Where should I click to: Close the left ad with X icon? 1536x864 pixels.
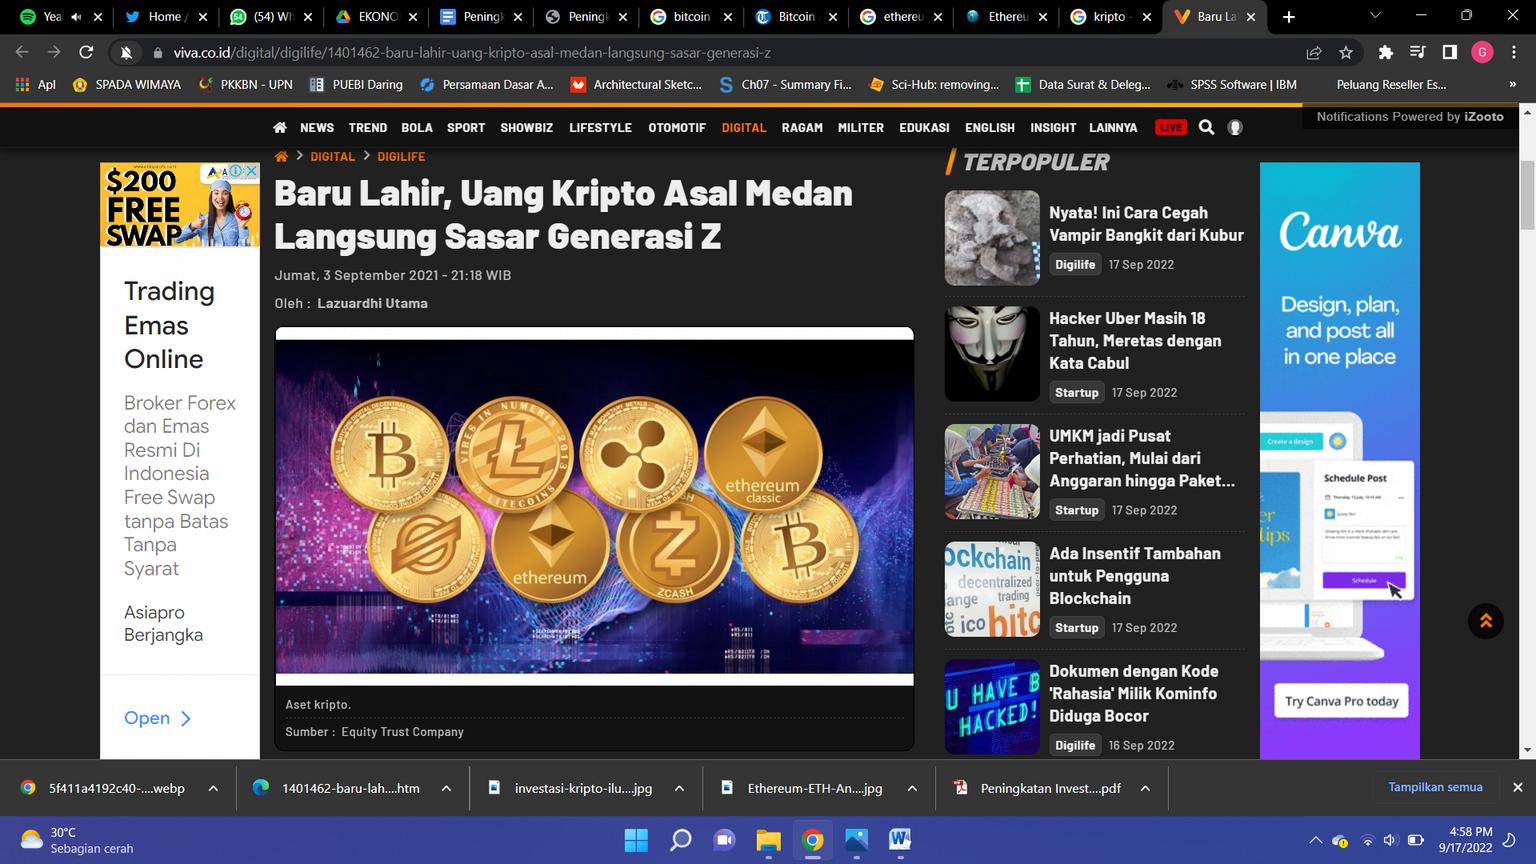252,171
